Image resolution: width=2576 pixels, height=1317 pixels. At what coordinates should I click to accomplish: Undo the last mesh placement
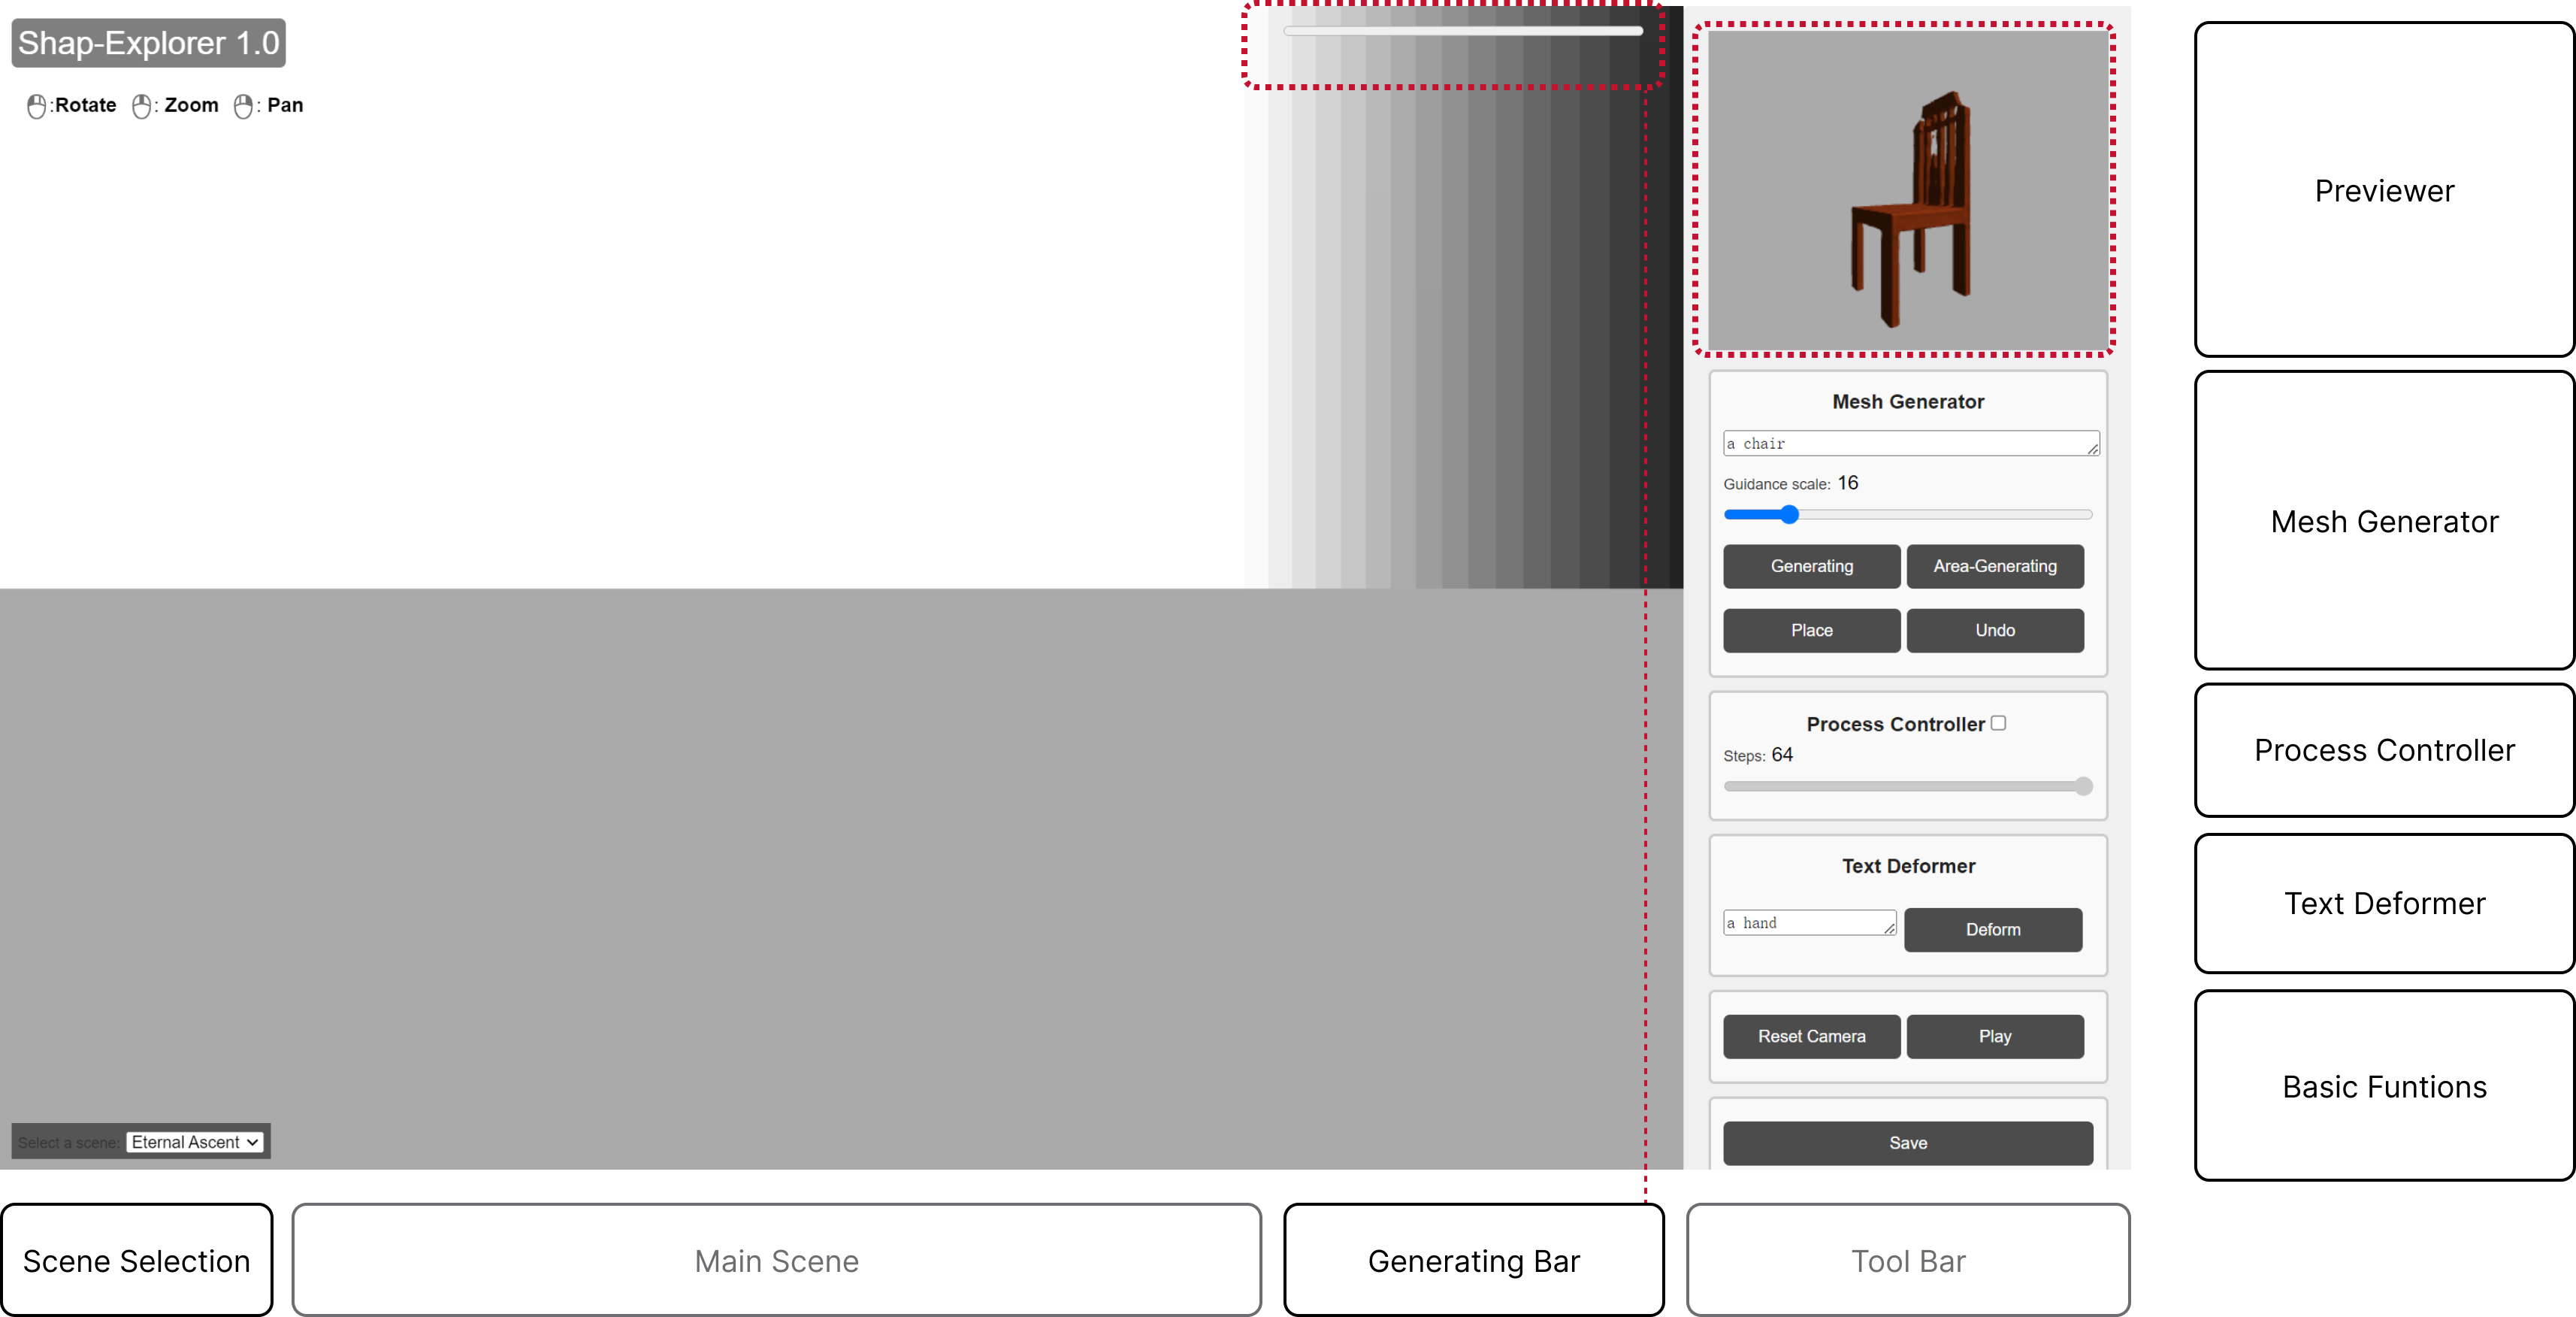(x=1994, y=630)
